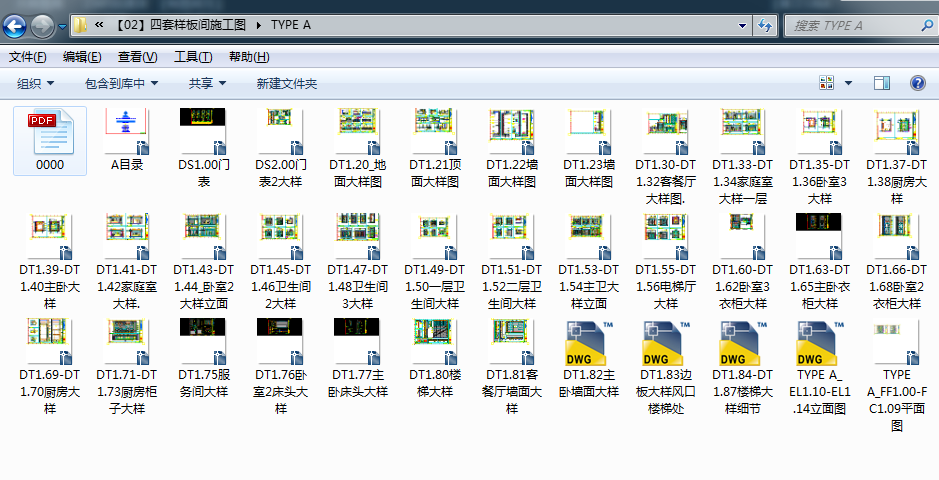The height and width of the screenshot is (480, 939).
Task: Select DT1.22墙面大样图 file
Action: click(x=511, y=149)
